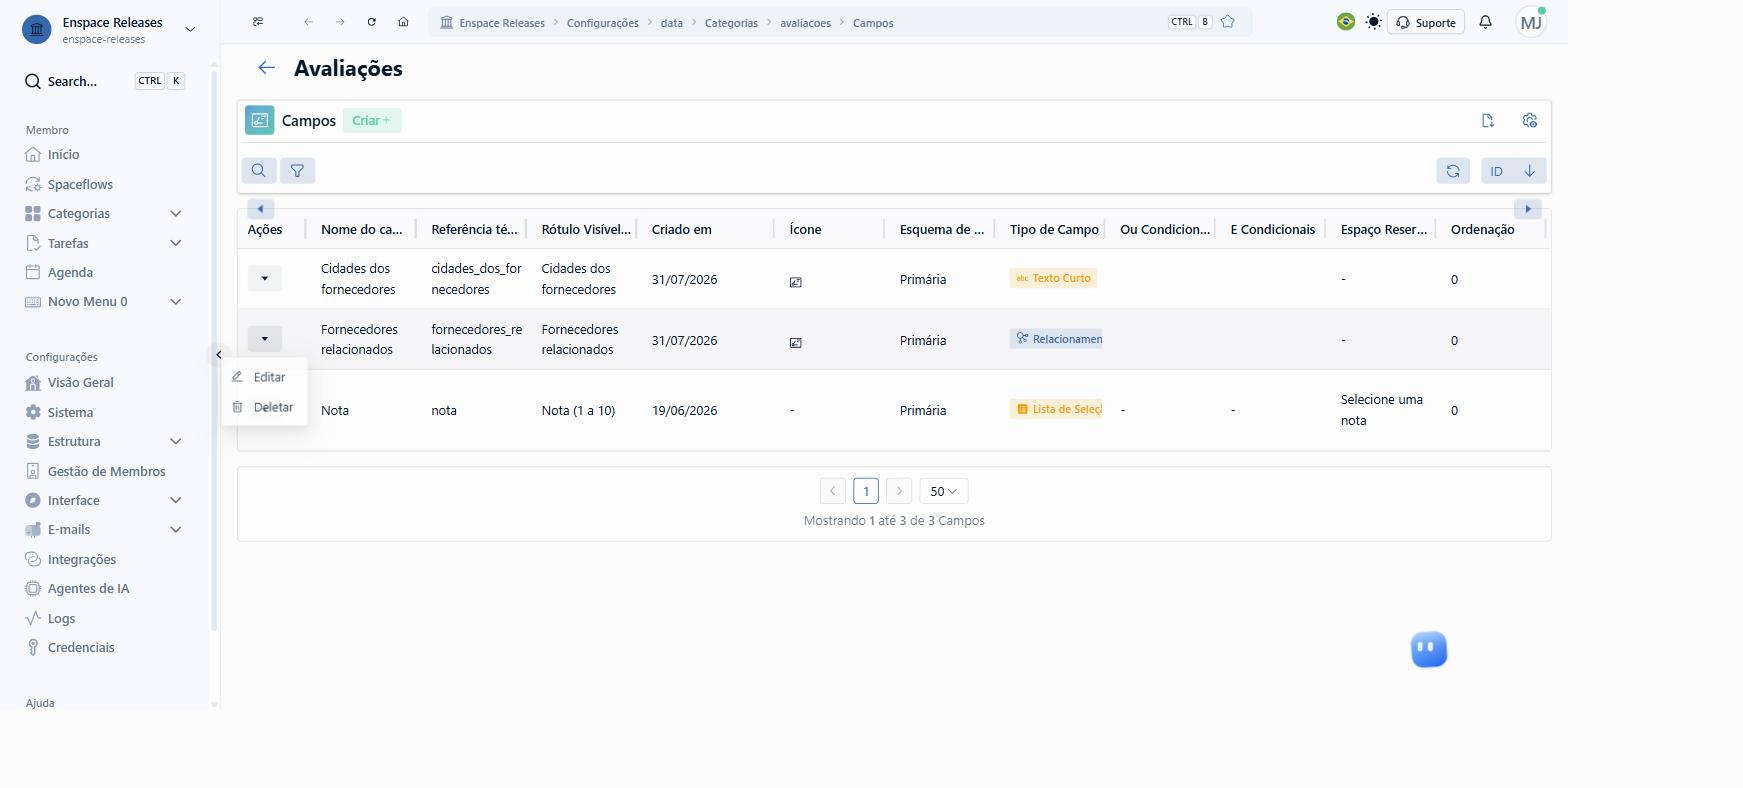Go to pagination page 1
Viewport: 1743px width, 788px height.
[x=866, y=491]
